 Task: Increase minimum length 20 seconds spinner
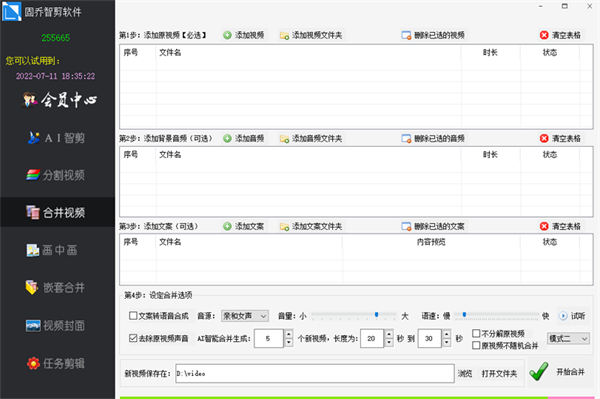pyautogui.click(x=389, y=334)
